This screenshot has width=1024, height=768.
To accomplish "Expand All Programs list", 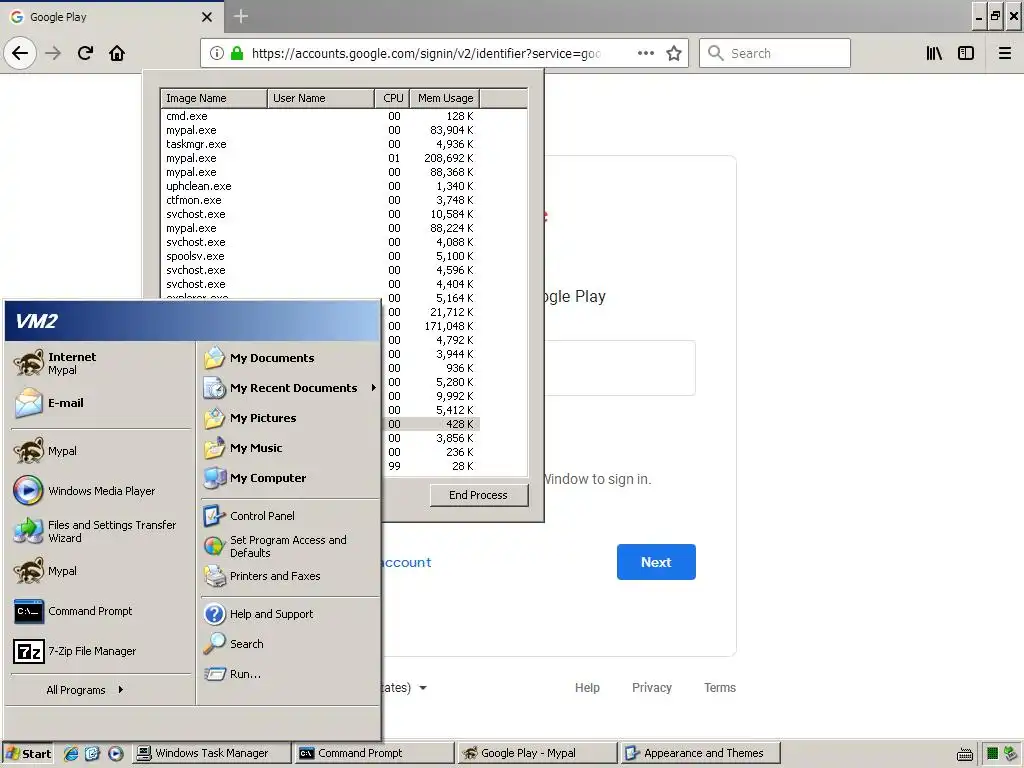I will [x=85, y=690].
